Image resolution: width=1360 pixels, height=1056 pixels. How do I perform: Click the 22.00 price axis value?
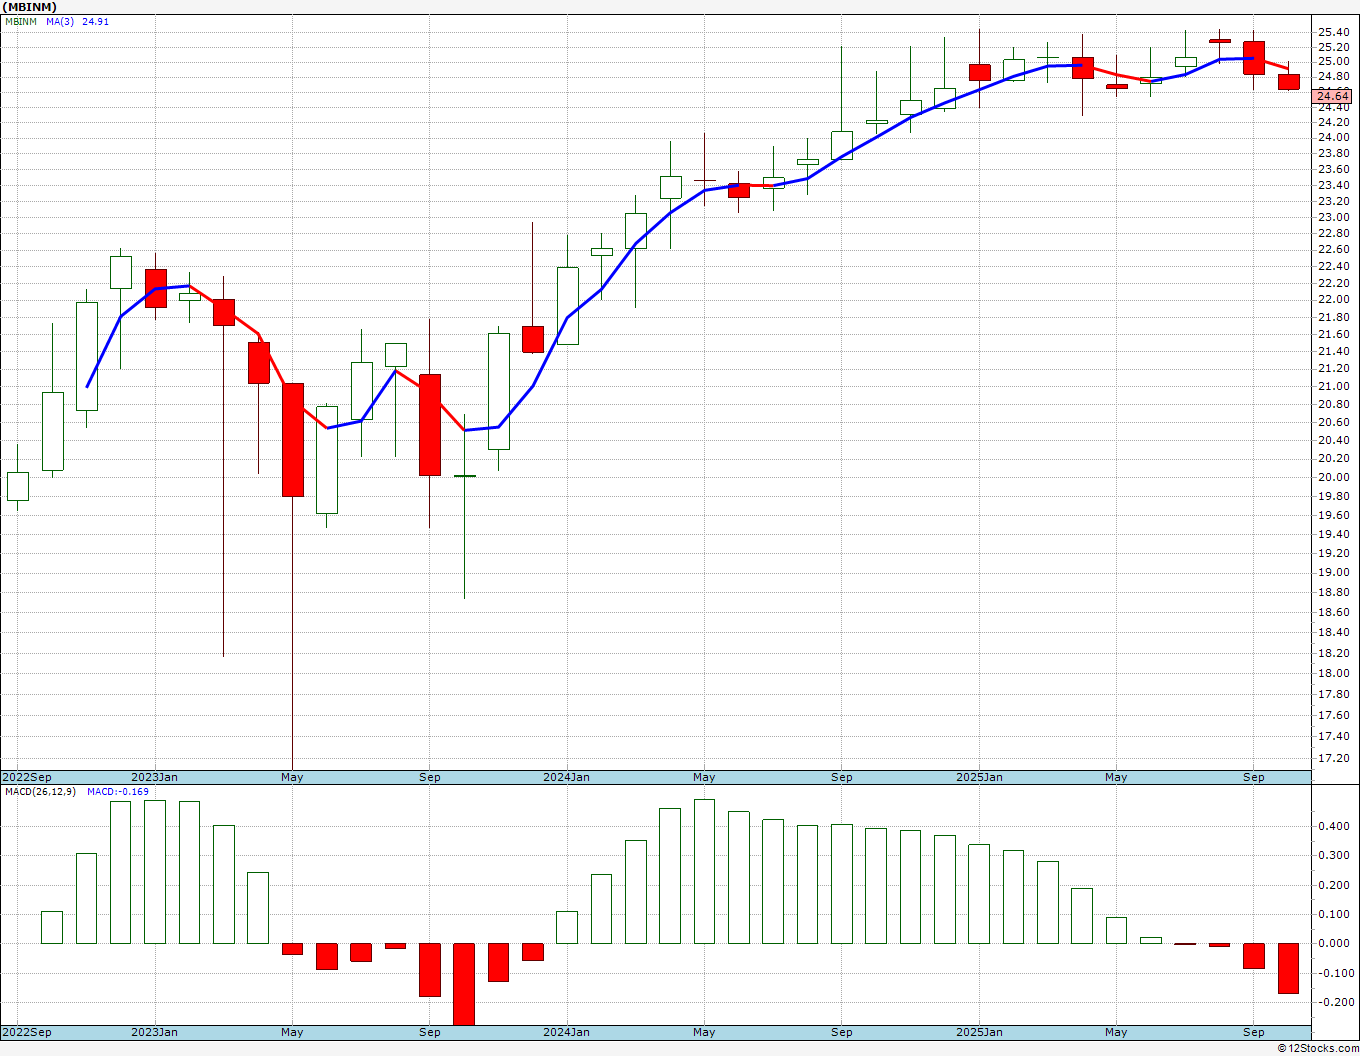click(x=1333, y=299)
